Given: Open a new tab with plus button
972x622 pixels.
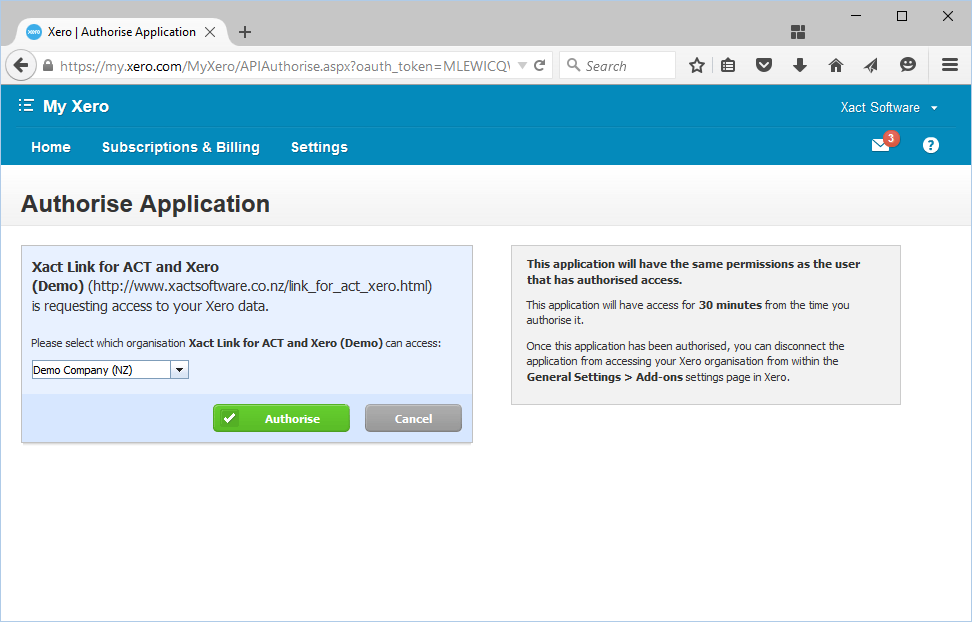Looking at the screenshot, I should (x=245, y=32).
